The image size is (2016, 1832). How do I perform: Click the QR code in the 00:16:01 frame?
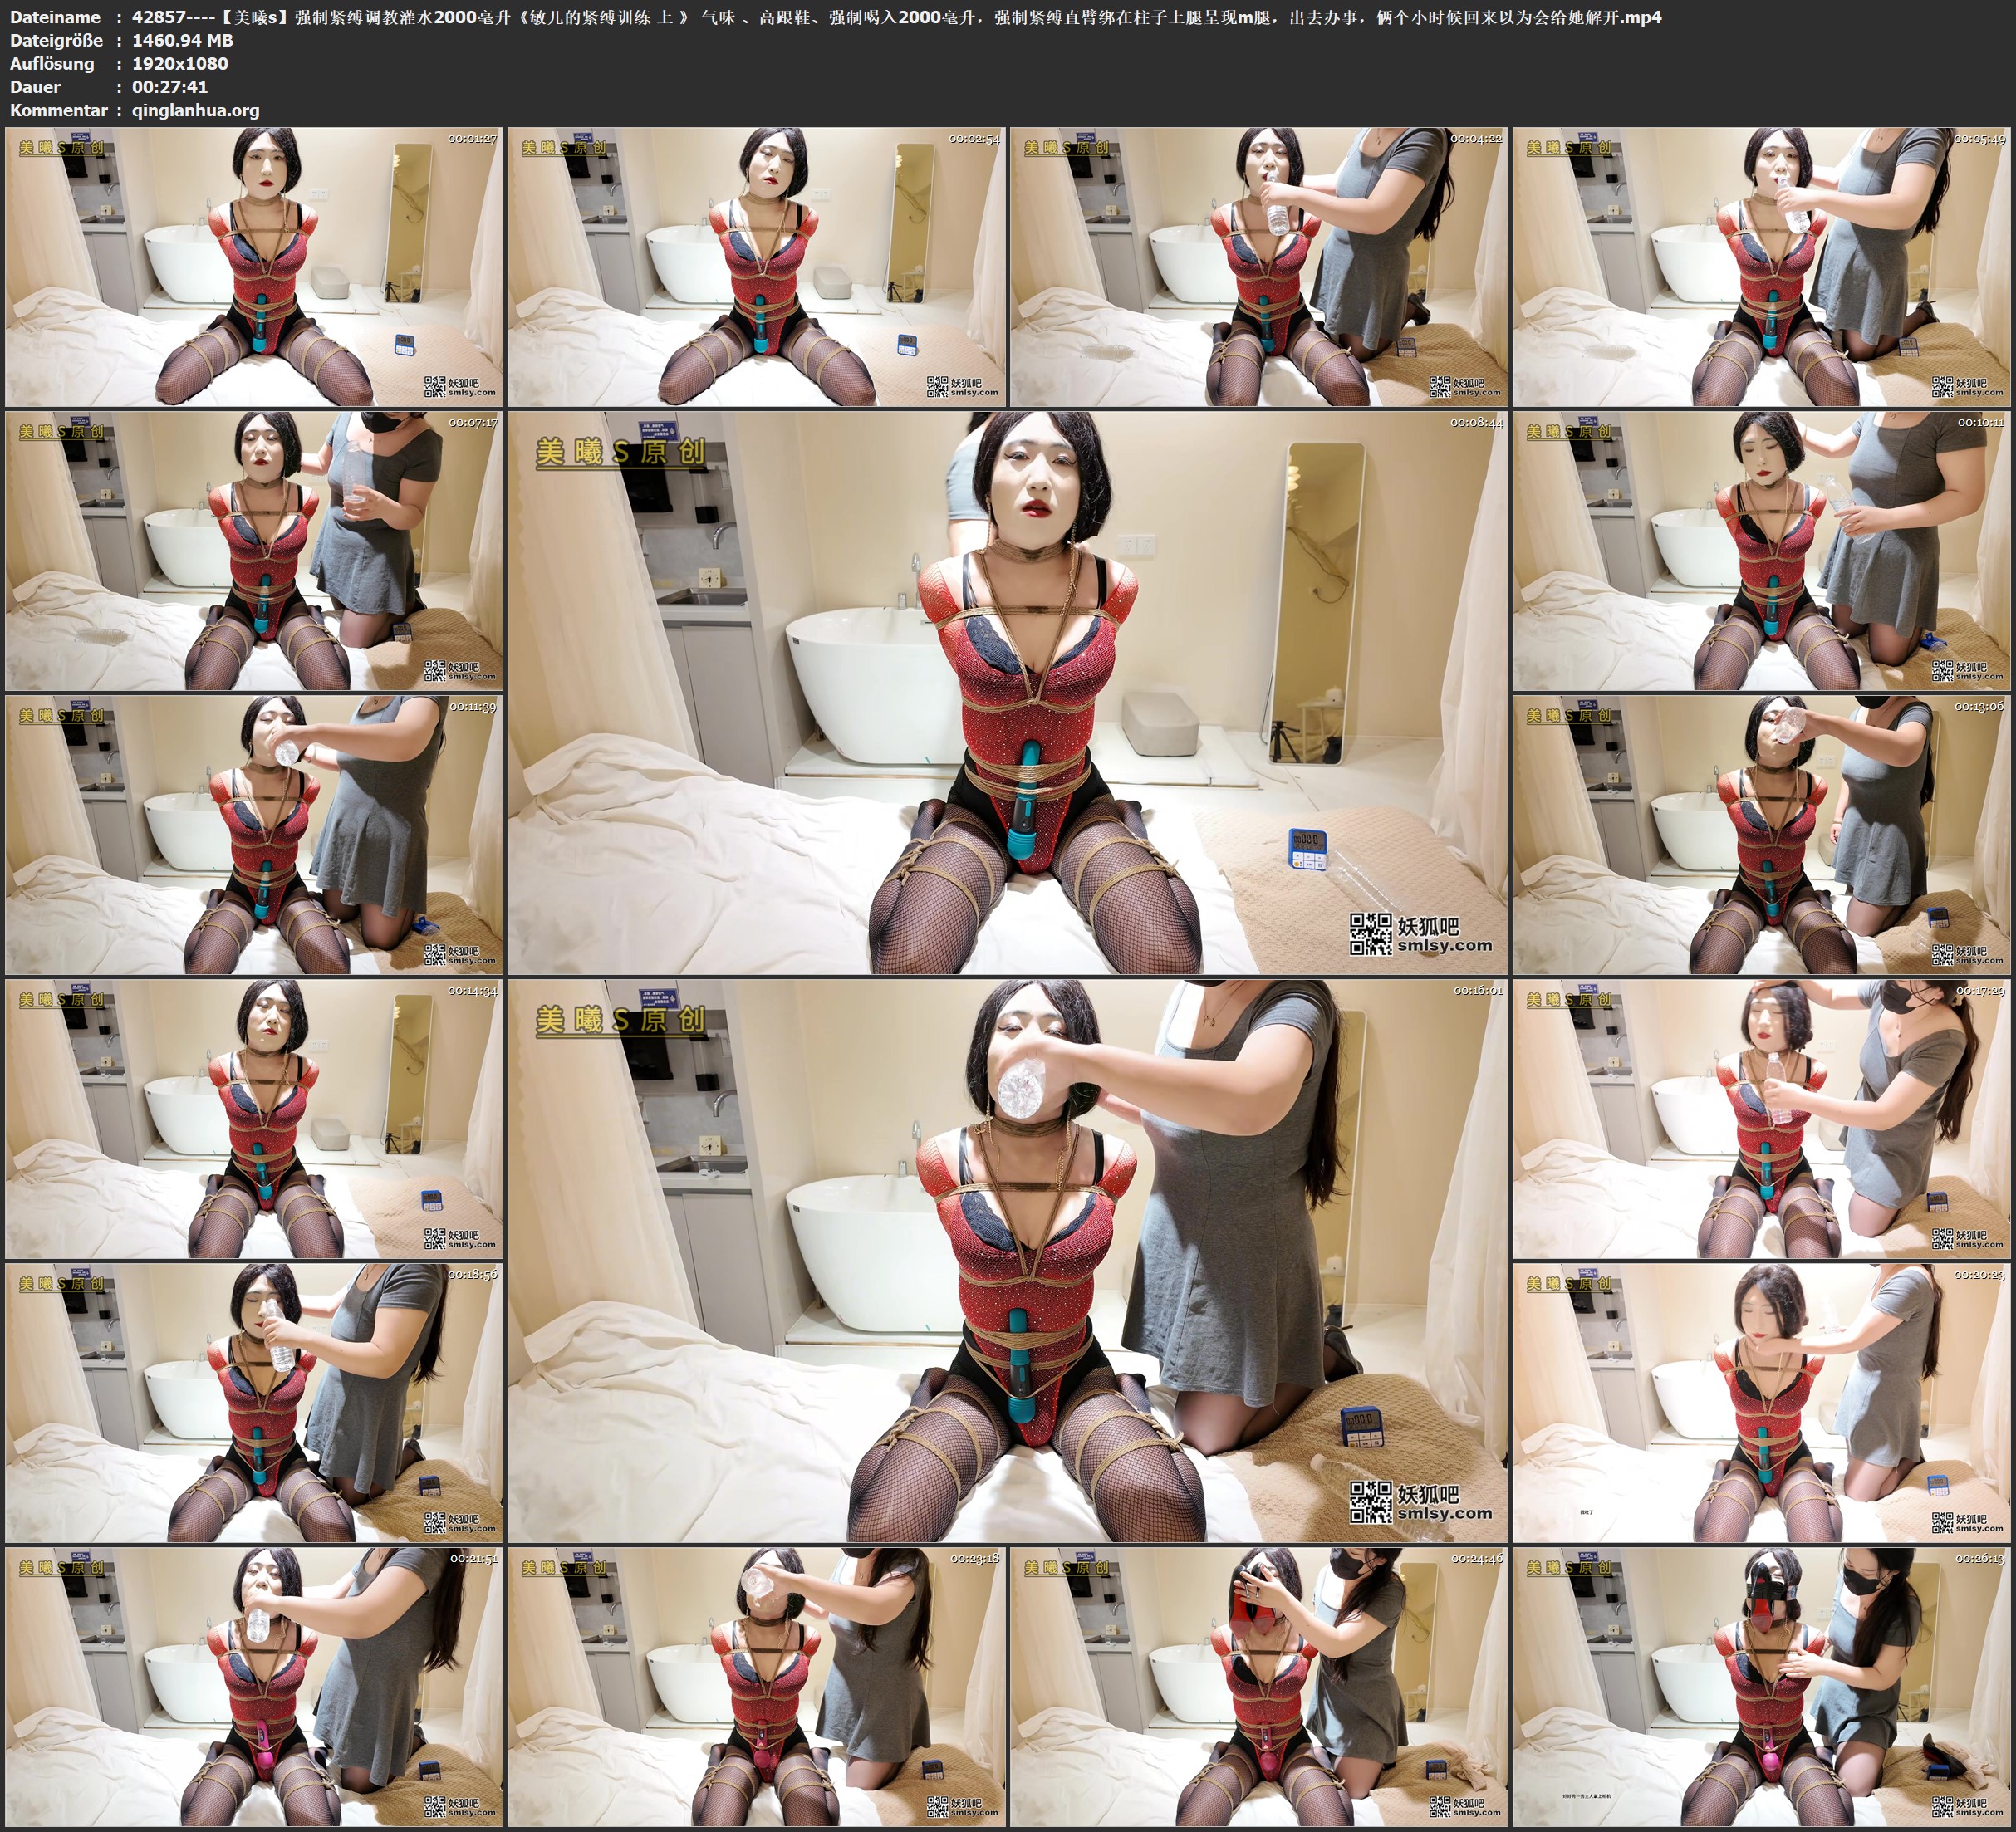coord(1370,1503)
